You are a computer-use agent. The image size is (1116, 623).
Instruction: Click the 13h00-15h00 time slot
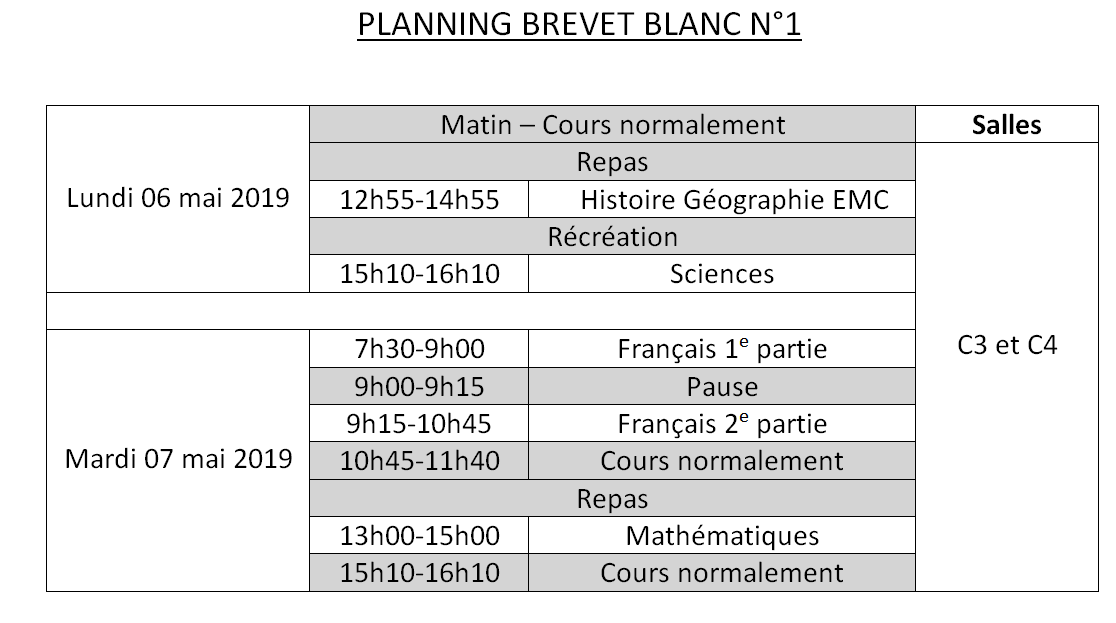(419, 536)
